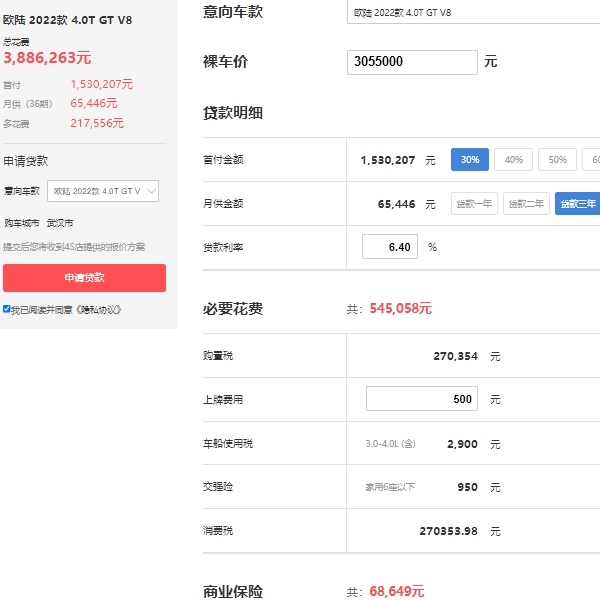
Task: Toggle the 我已阅读并同意 agreement checkbox
Action: (7, 309)
